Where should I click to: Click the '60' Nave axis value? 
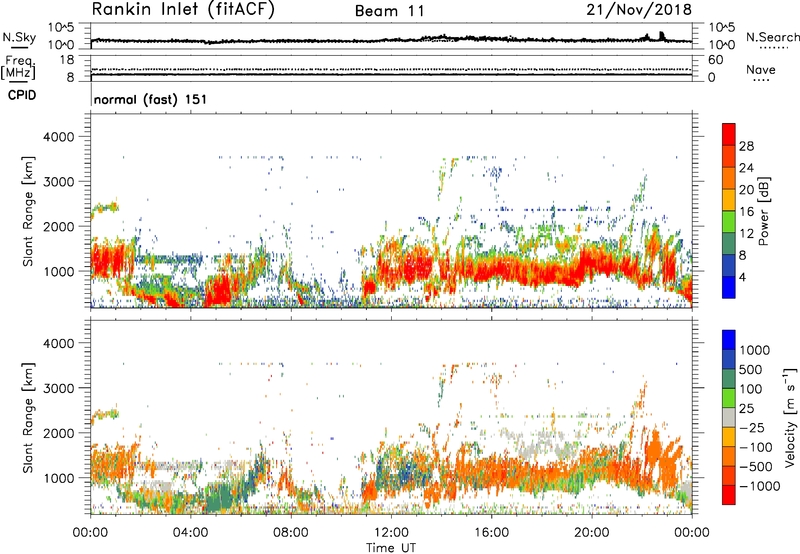715,60
